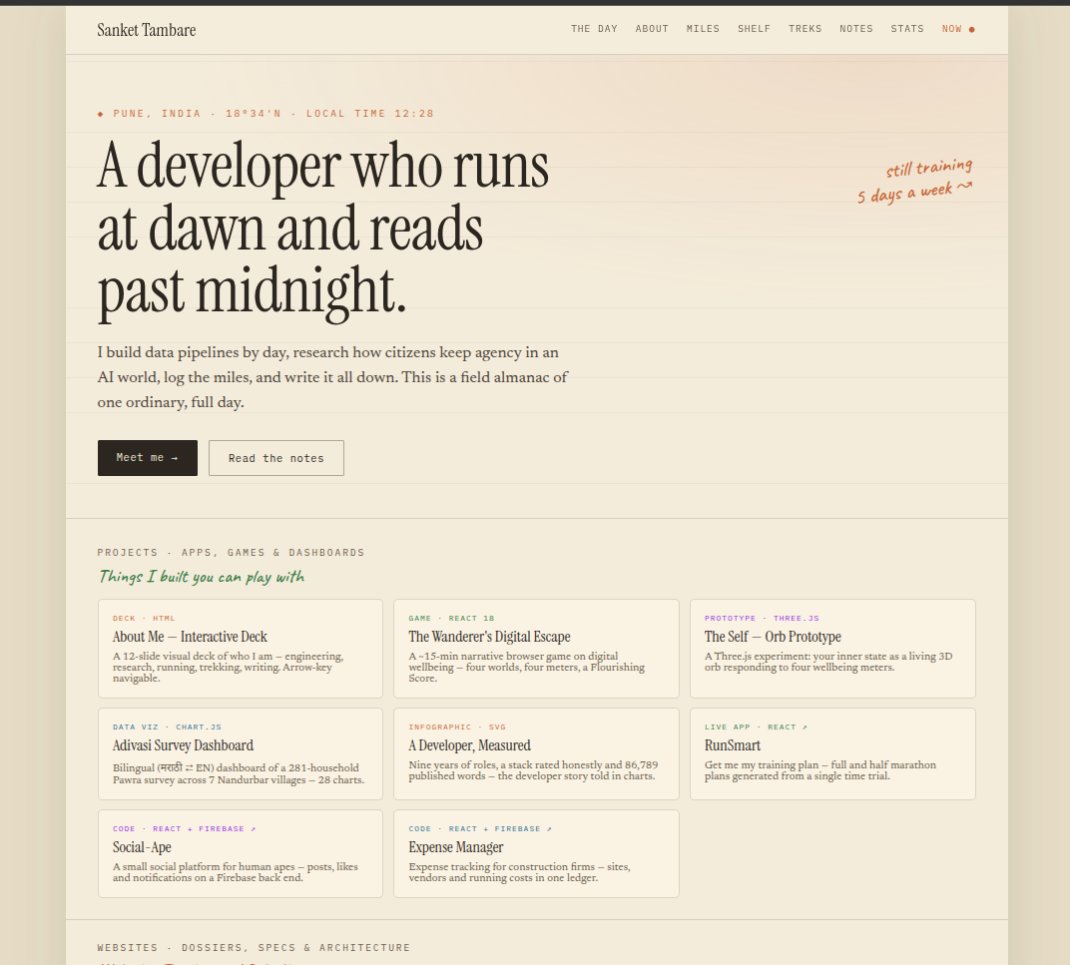1070x965 pixels.
Task: Open The Self — Orb Prototype card
Action: coord(833,648)
